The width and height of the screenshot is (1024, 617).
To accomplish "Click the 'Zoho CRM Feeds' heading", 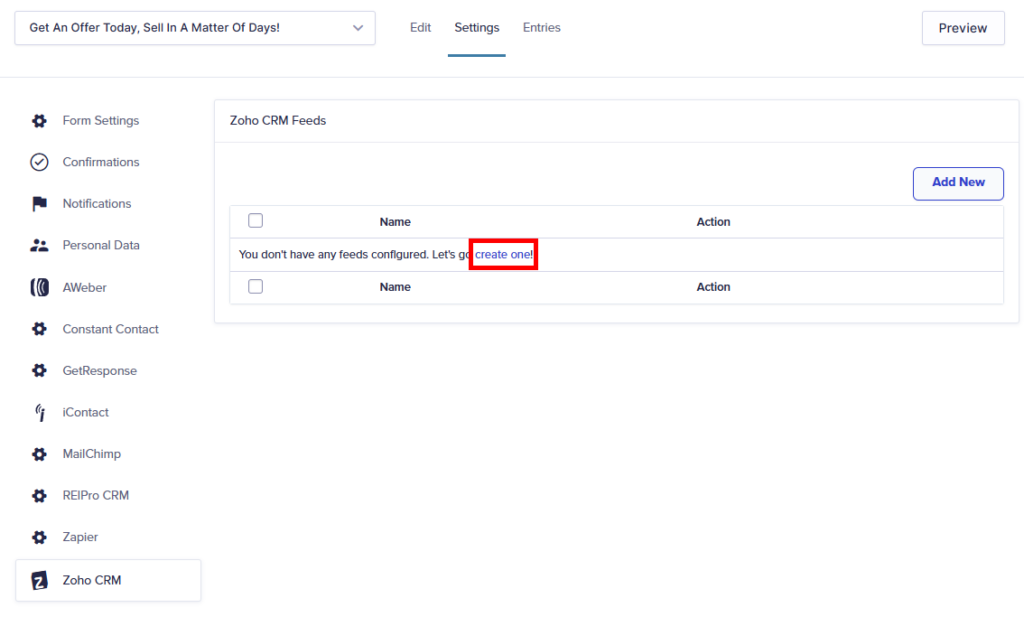I will point(278,121).
